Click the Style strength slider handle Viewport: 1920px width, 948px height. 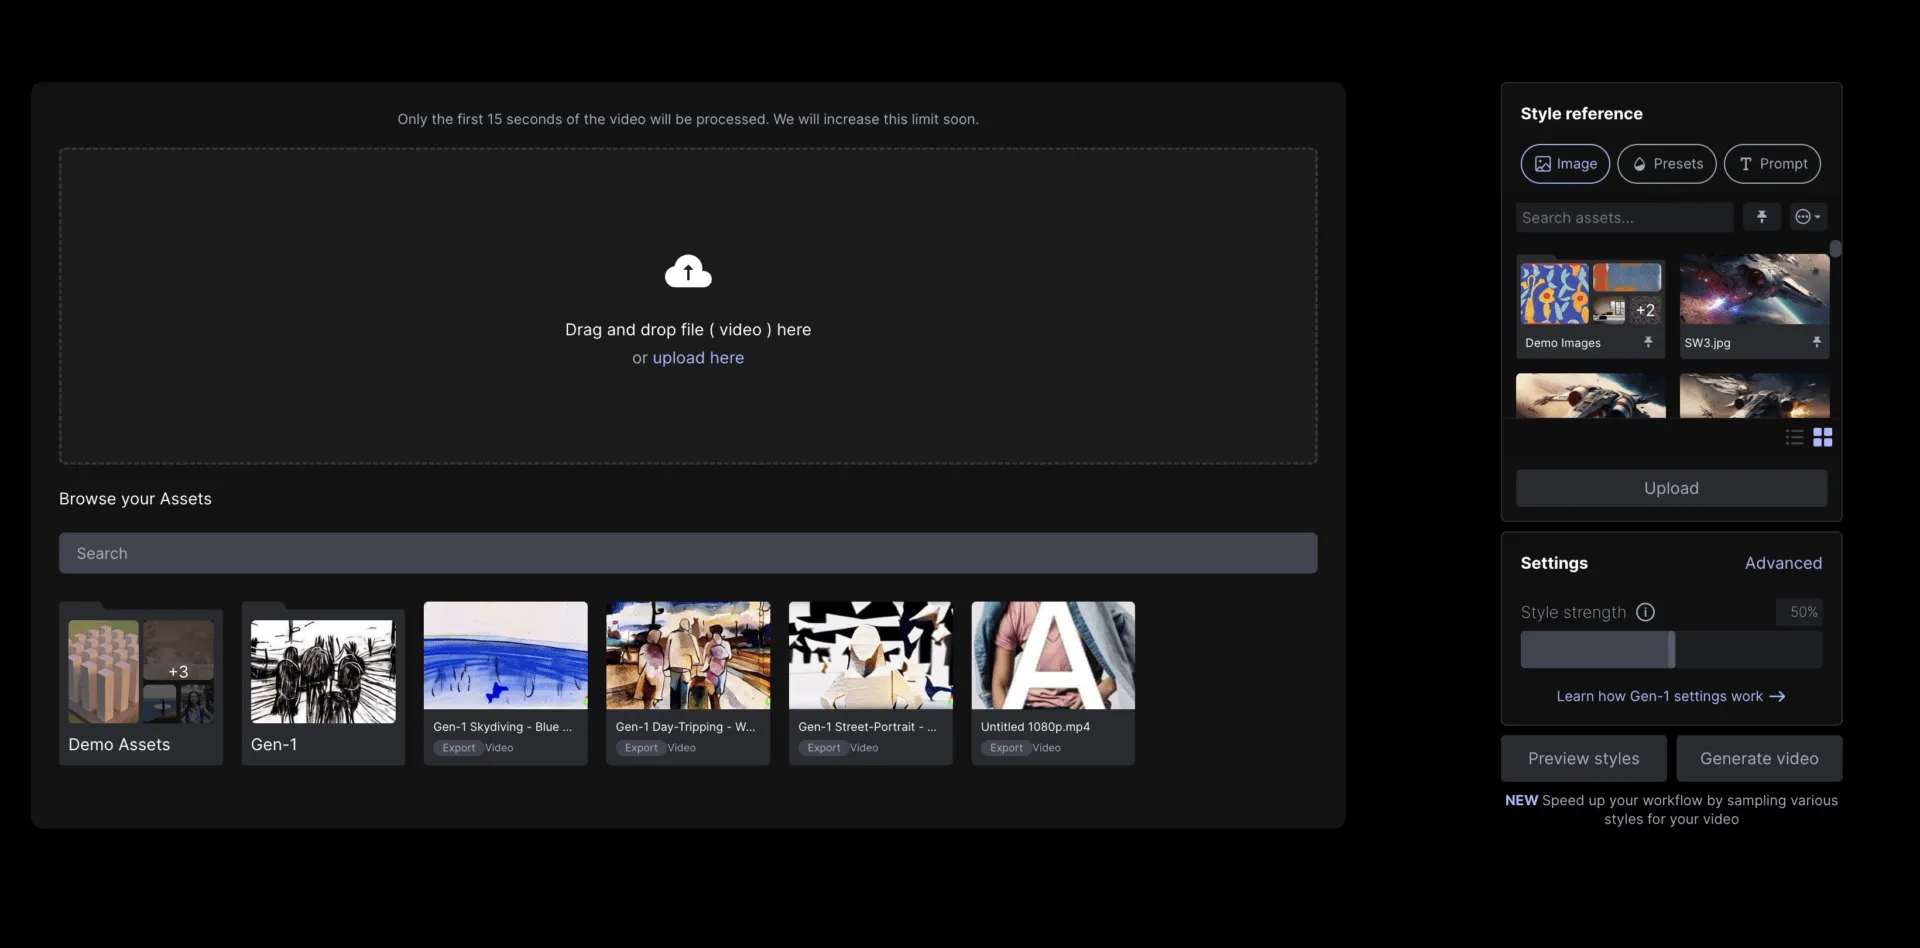pyautogui.click(x=1671, y=649)
